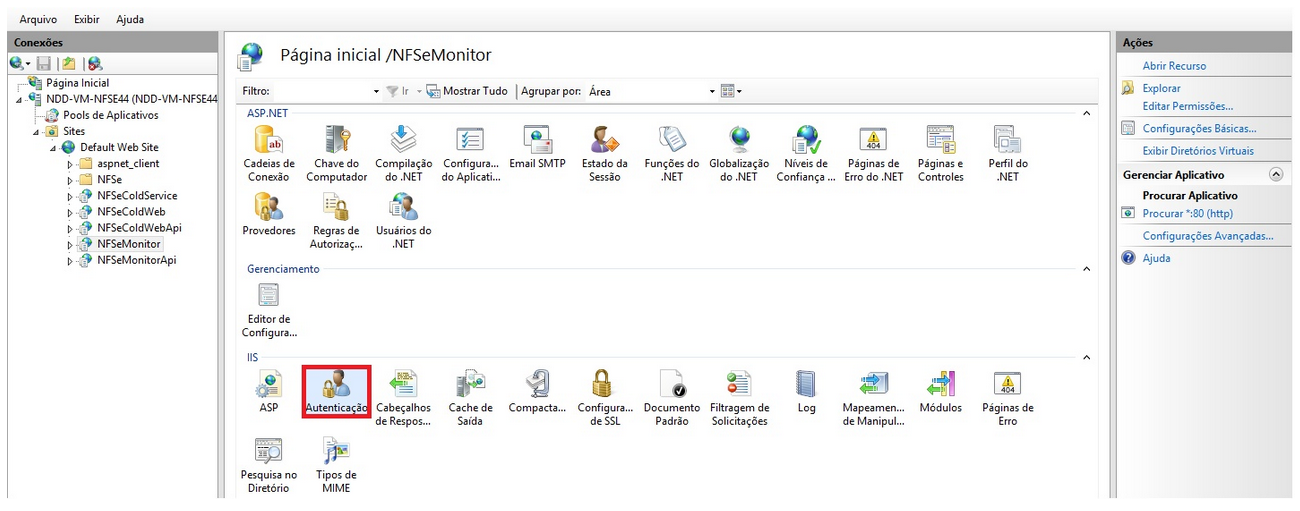Open Usuários do .NET icon

click(403, 221)
